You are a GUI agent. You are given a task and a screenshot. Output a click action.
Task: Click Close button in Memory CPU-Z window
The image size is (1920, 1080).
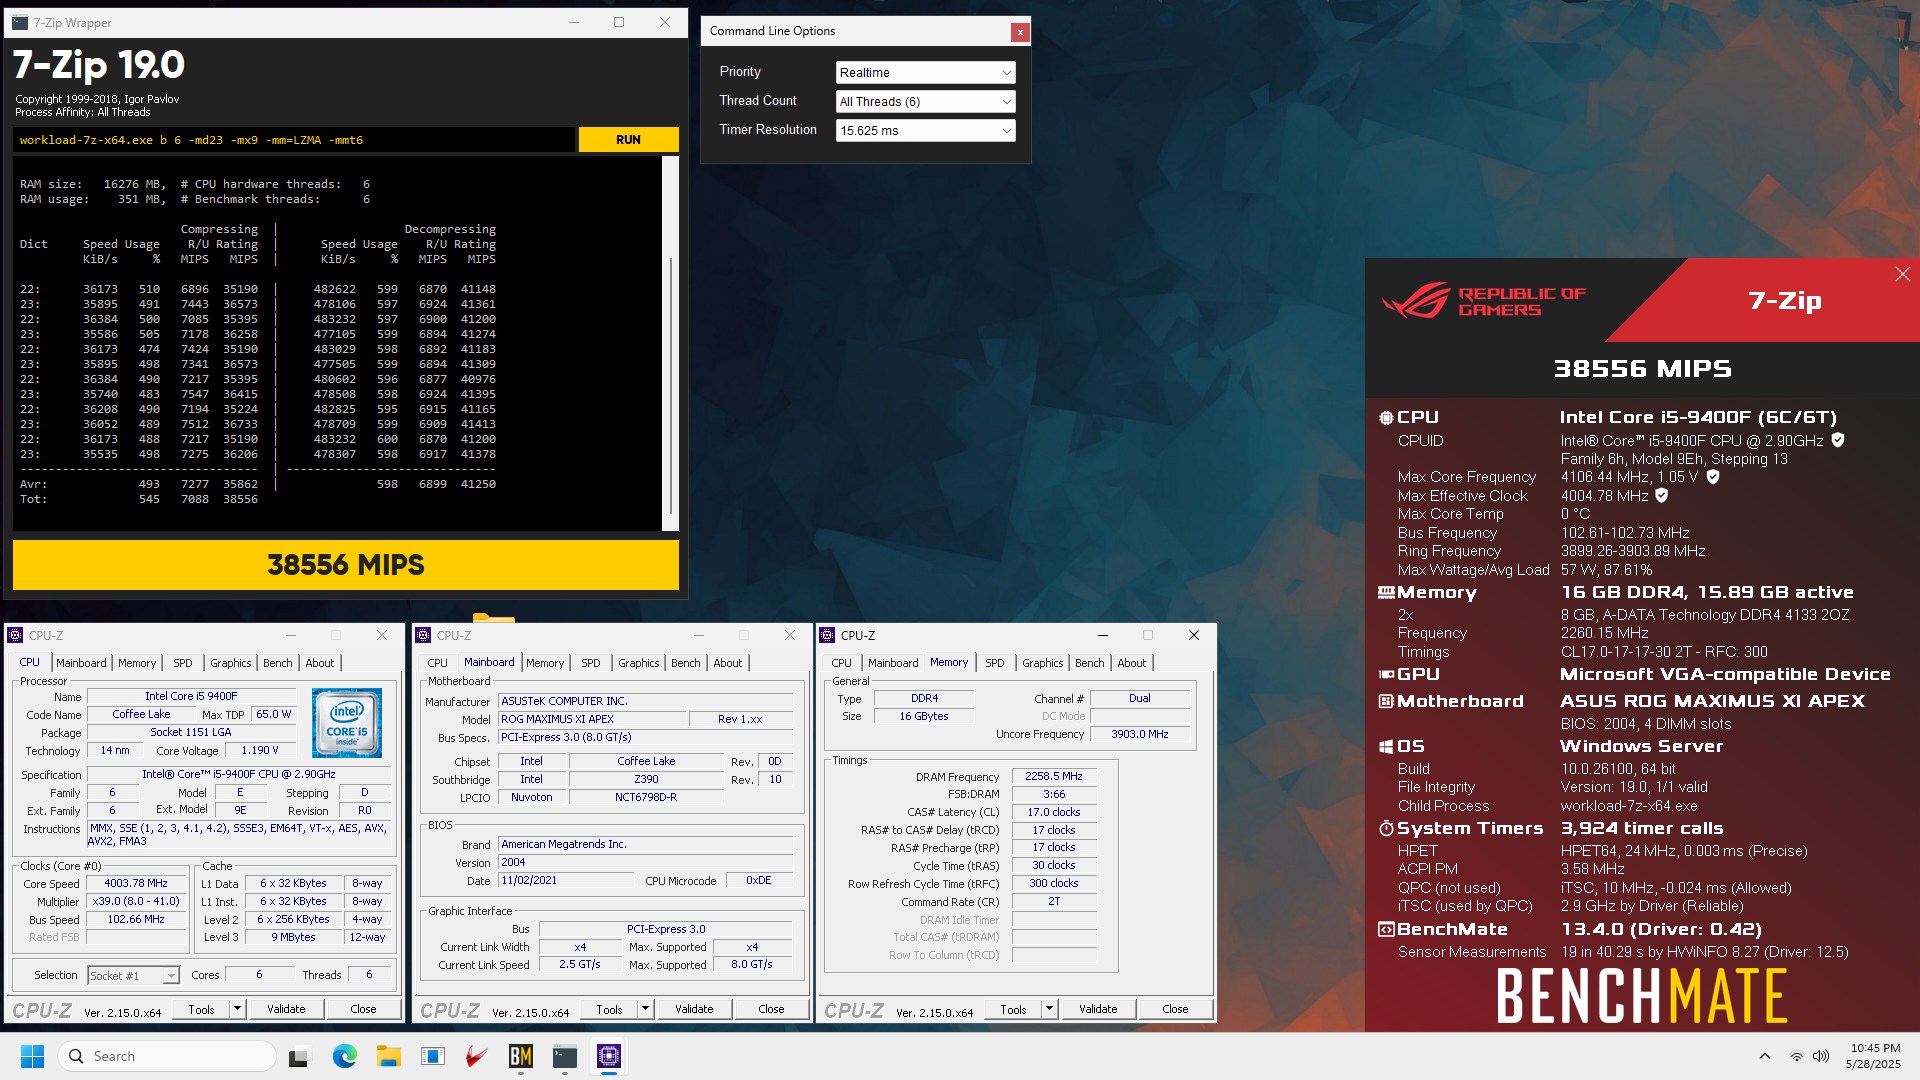pyautogui.click(x=1175, y=1009)
